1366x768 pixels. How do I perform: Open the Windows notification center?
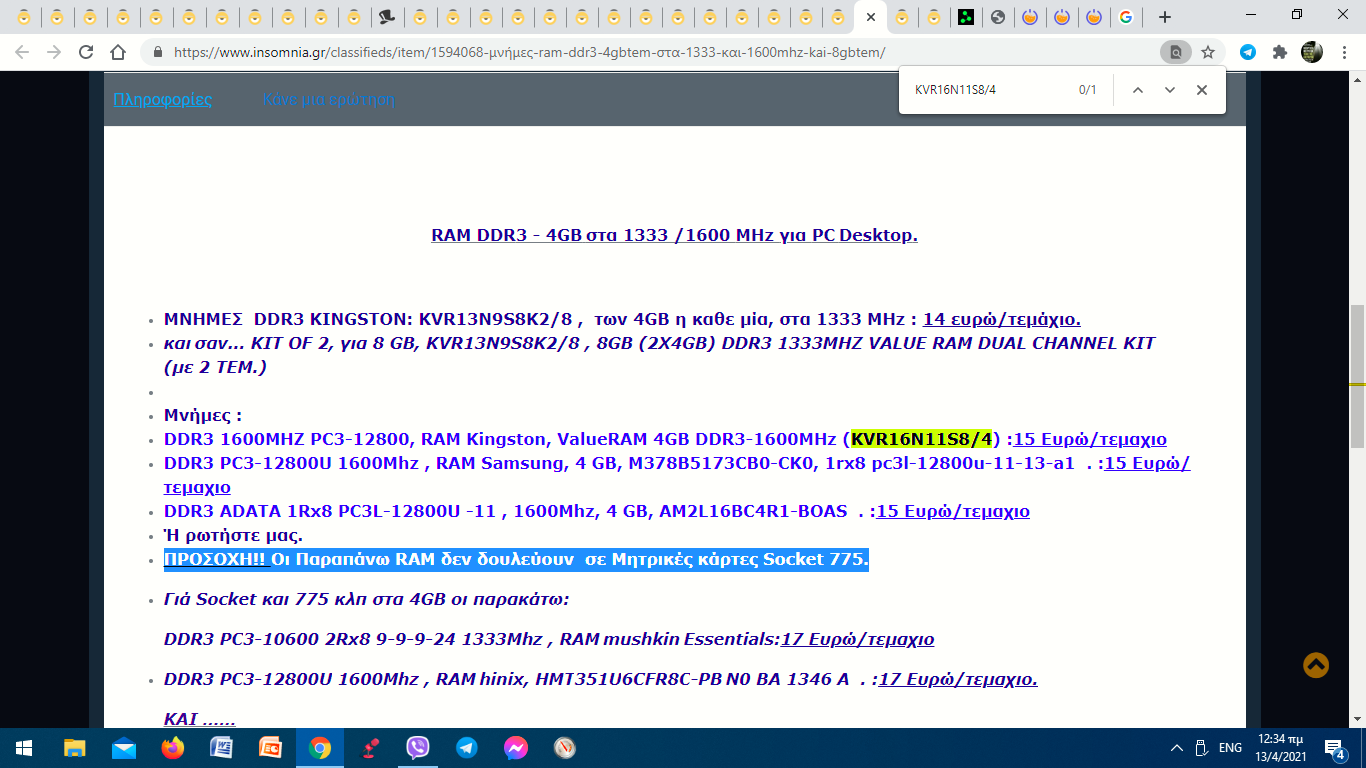pyautogui.click(x=1335, y=748)
